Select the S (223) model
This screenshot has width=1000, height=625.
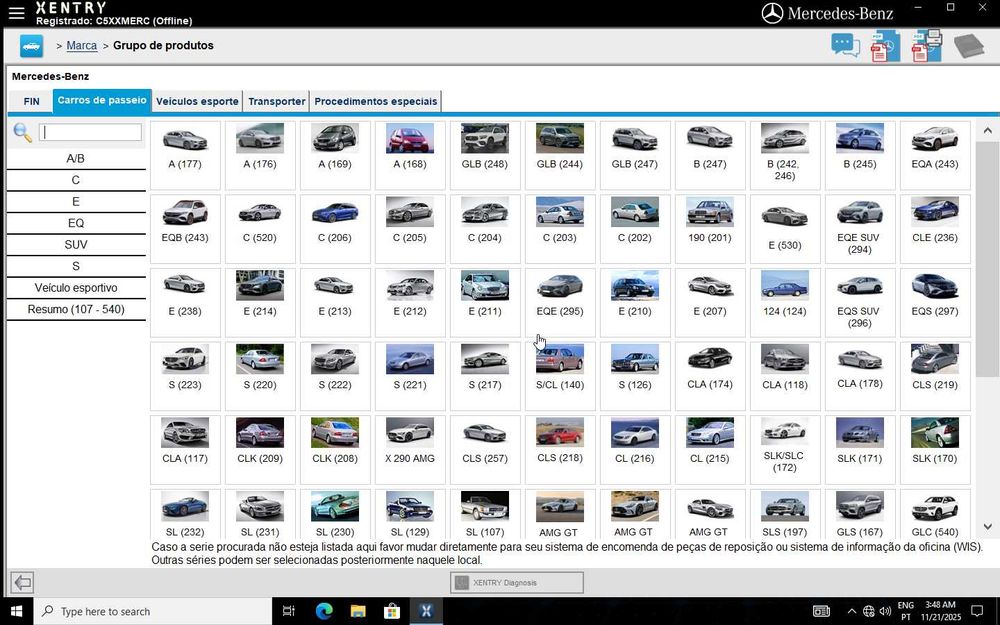tap(185, 376)
